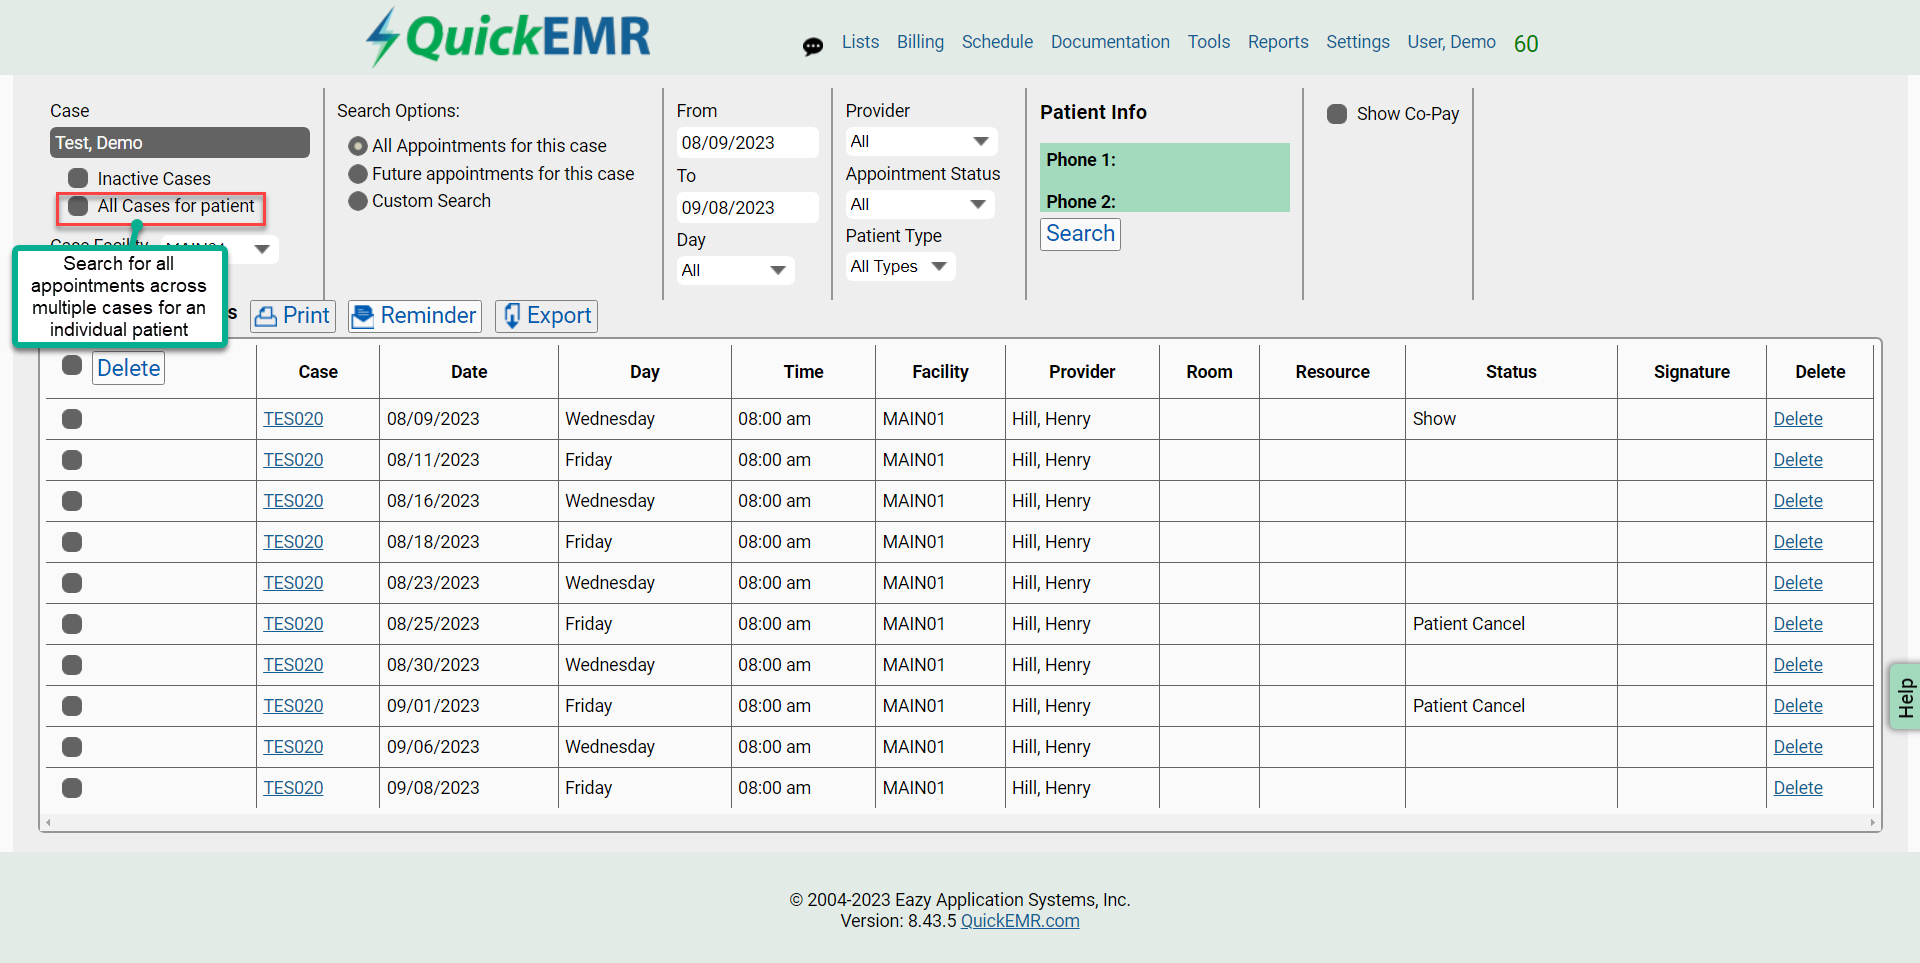Image resolution: width=1920 pixels, height=963 pixels.
Task: Click the Reminder button
Action: pyautogui.click(x=415, y=316)
